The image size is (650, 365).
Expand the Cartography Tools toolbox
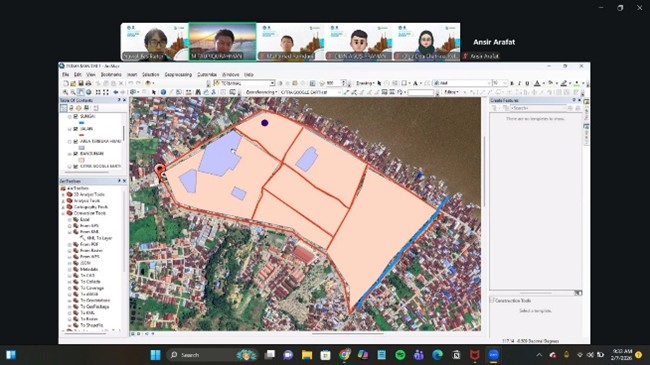(63, 207)
